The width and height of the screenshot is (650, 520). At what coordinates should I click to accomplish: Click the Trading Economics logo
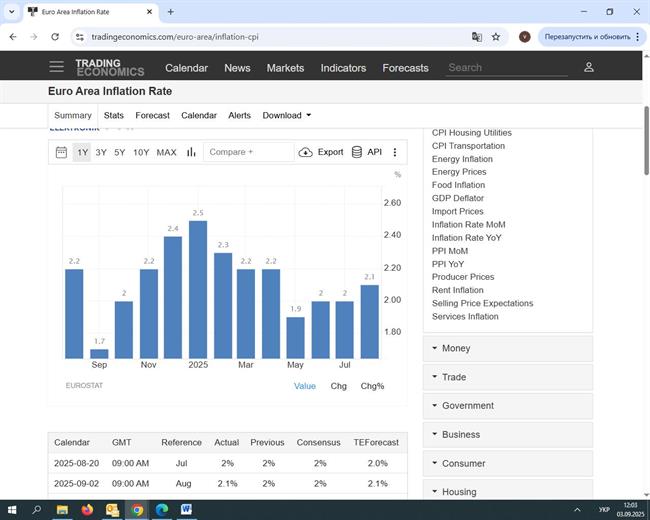110,68
